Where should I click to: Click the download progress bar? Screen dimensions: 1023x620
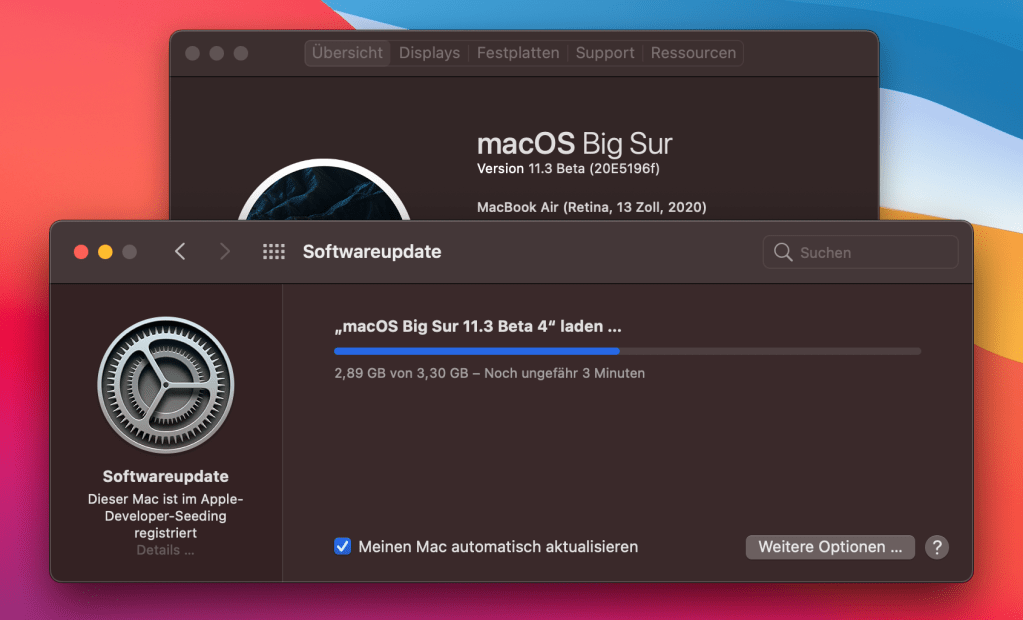[x=627, y=351]
